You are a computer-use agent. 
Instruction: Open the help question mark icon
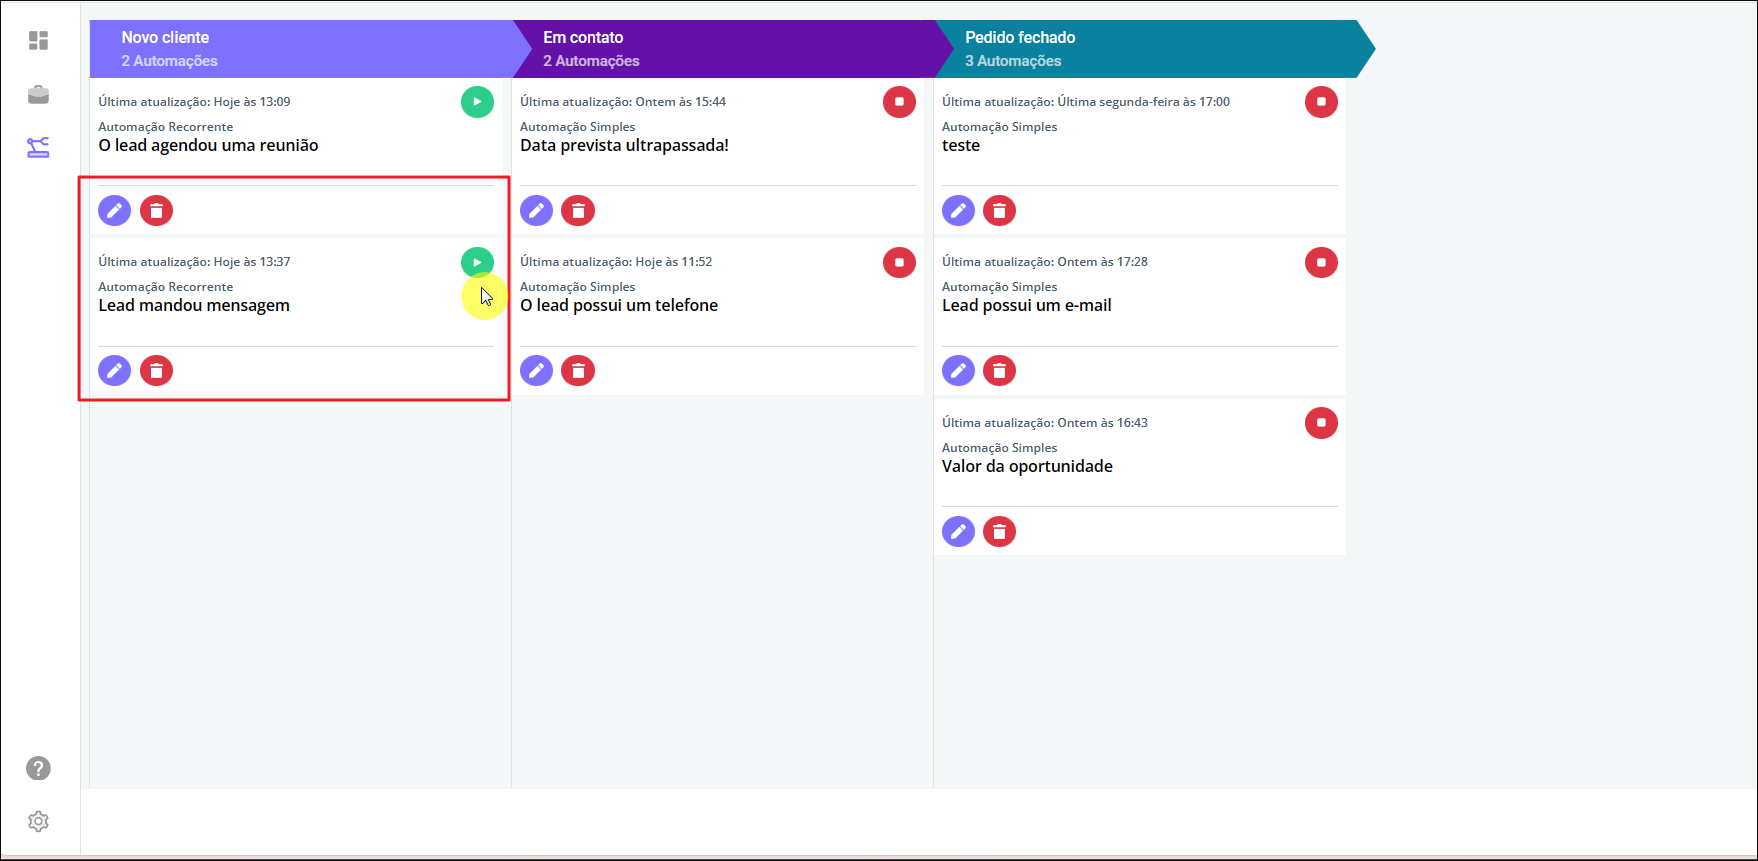[38, 768]
